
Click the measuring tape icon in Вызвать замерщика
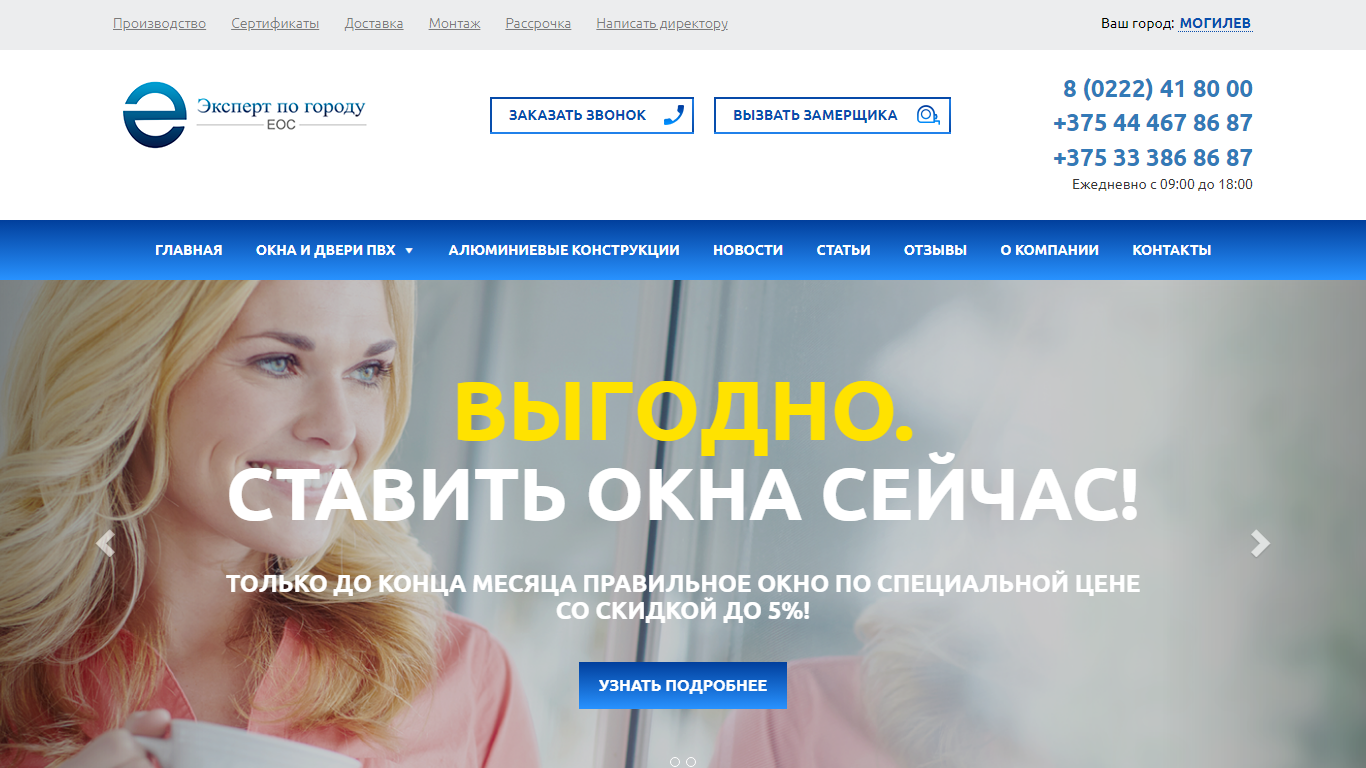(929, 115)
